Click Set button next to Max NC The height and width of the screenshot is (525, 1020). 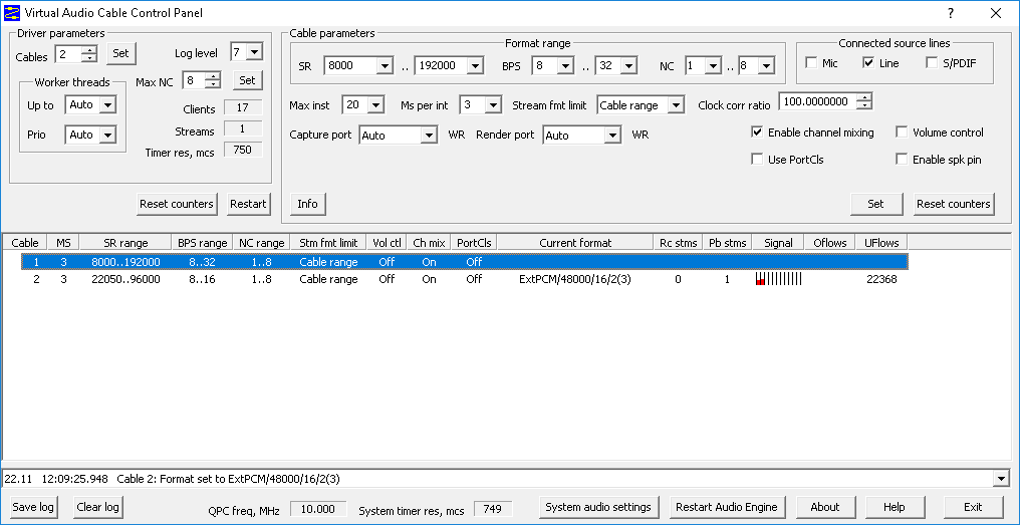pyautogui.click(x=247, y=80)
